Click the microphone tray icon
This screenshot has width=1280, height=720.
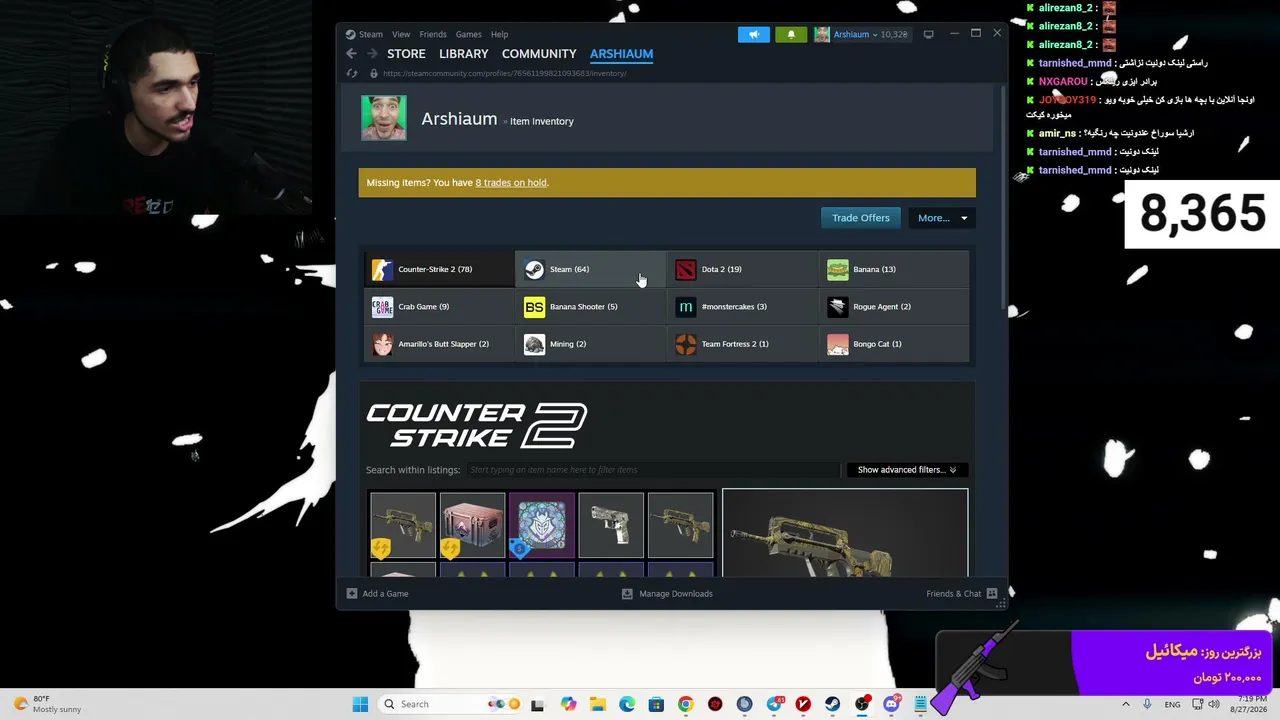pos(1147,704)
